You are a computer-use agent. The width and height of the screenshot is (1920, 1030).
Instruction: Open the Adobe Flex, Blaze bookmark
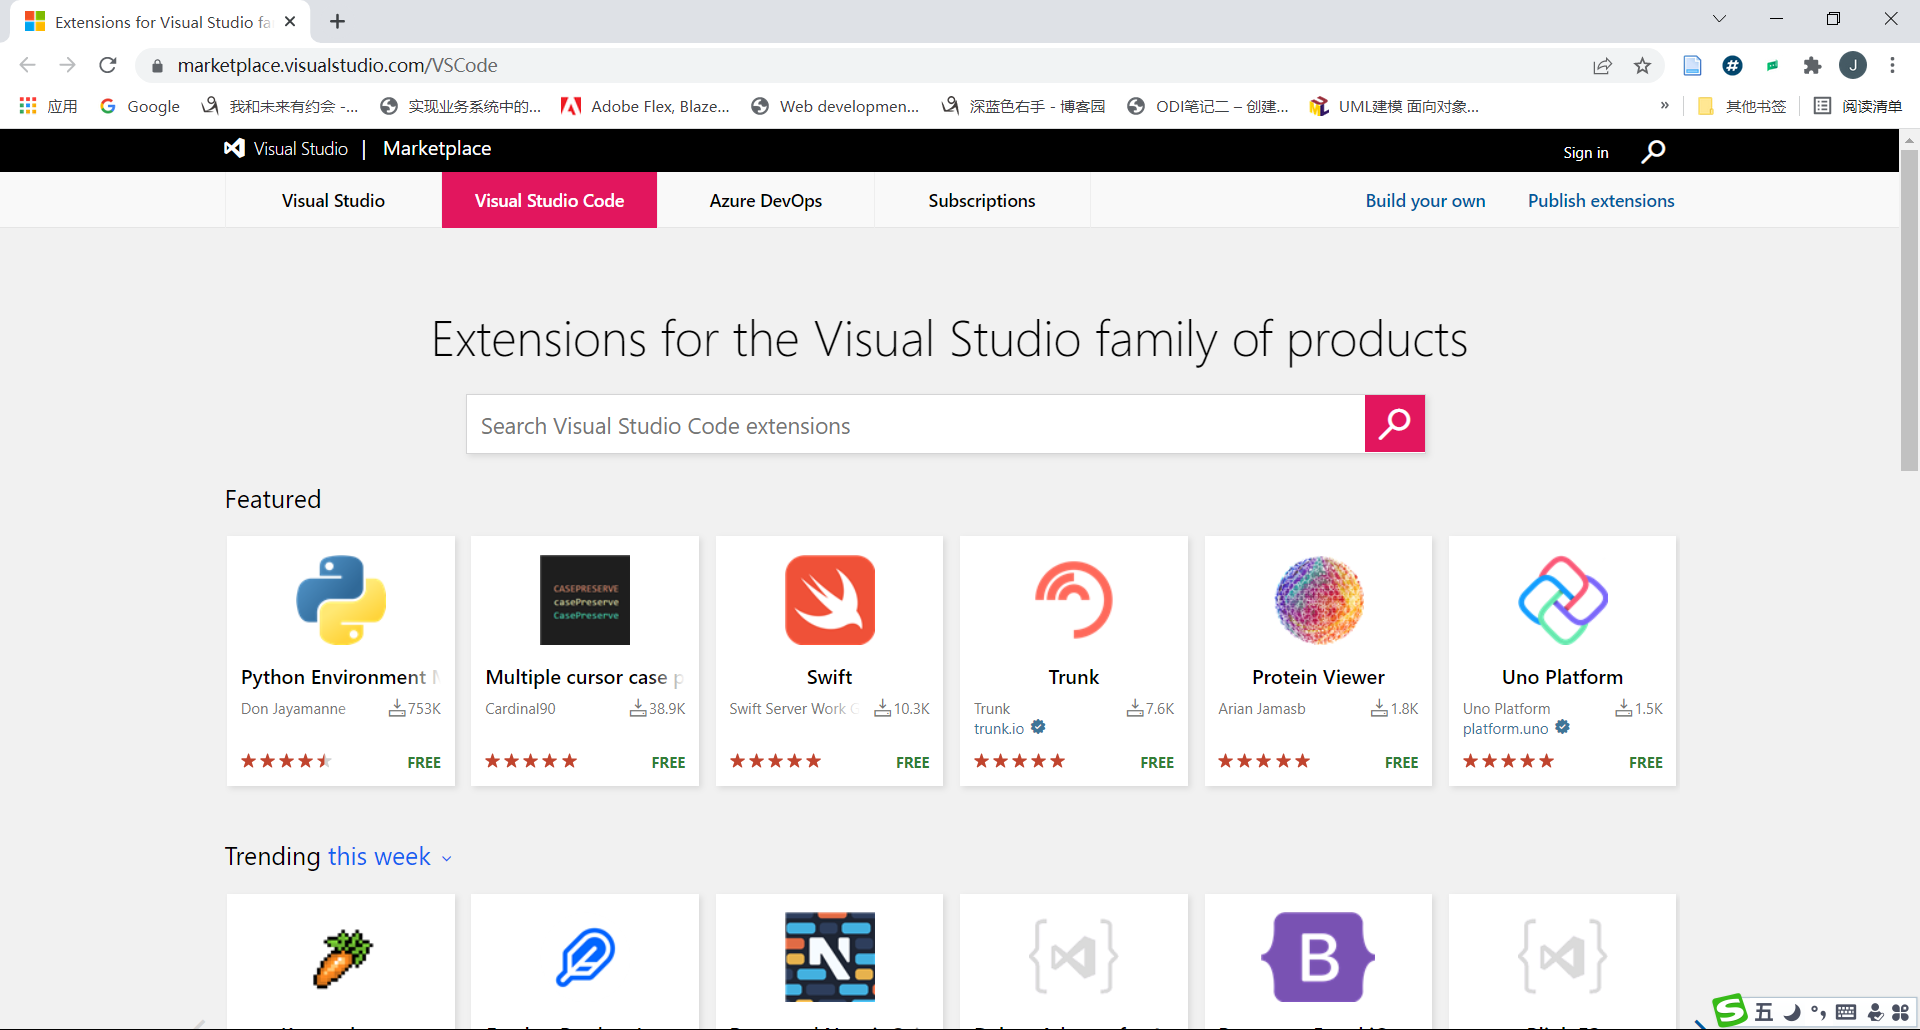click(x=646, y=105)
